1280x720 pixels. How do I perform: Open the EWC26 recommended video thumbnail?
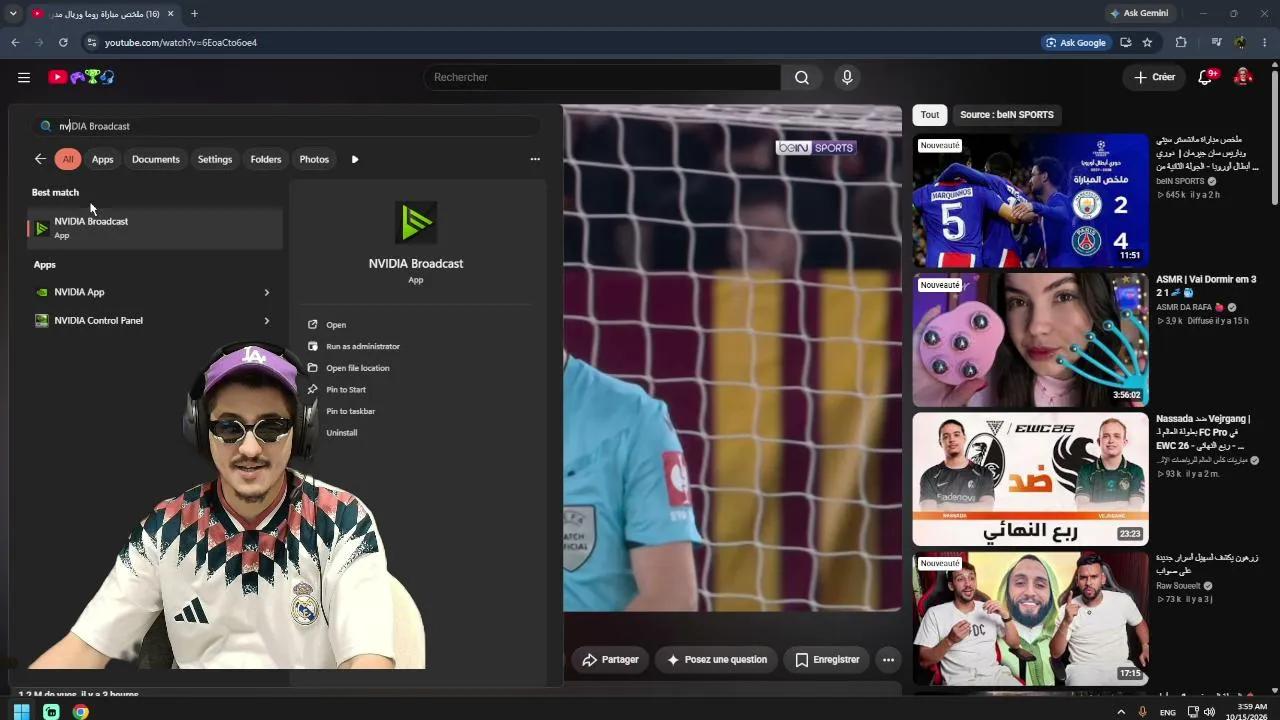tap(1030, 479)
